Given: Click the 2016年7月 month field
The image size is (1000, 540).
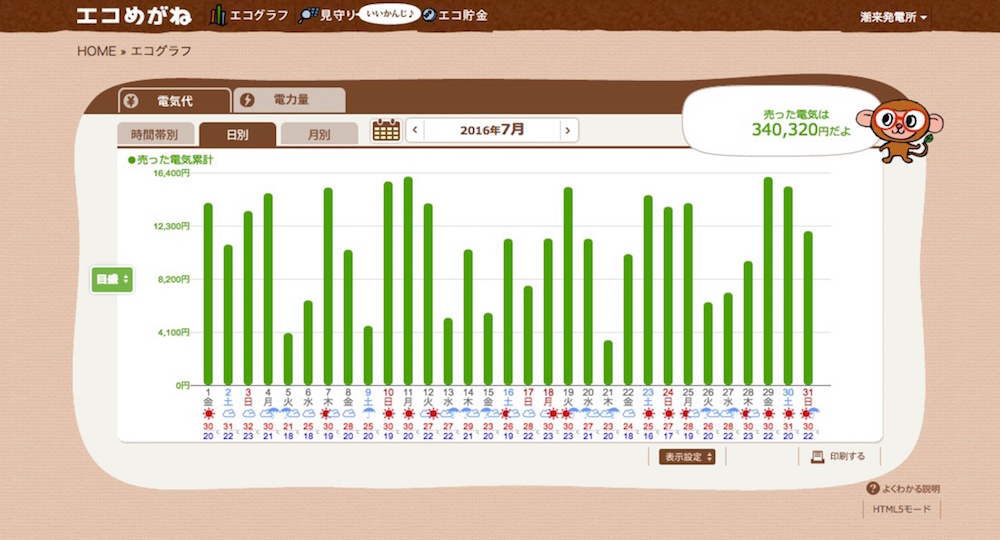Looking at the screenshot, I should point(492,130).
